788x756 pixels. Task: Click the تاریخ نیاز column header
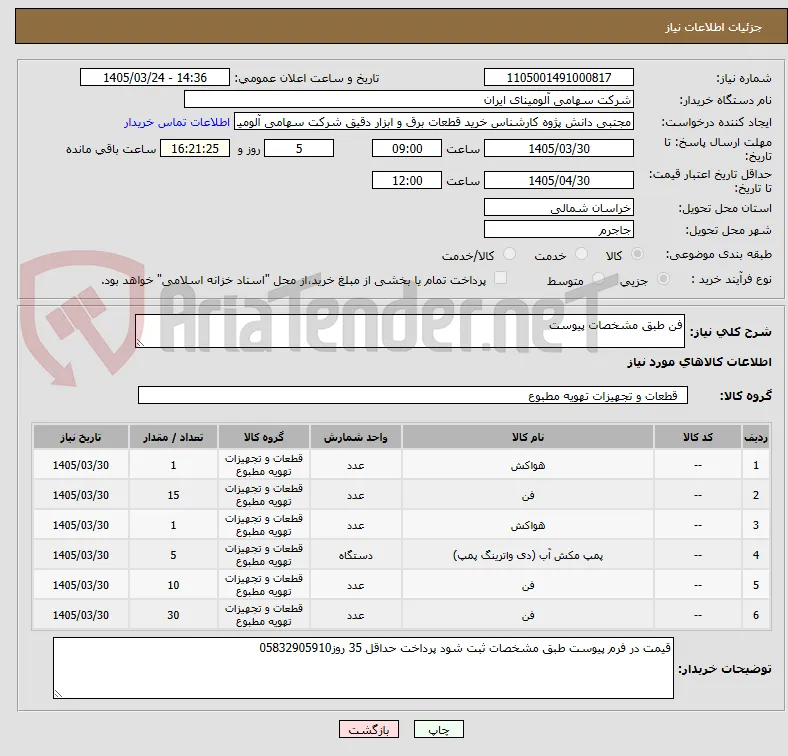click(81, 437)
